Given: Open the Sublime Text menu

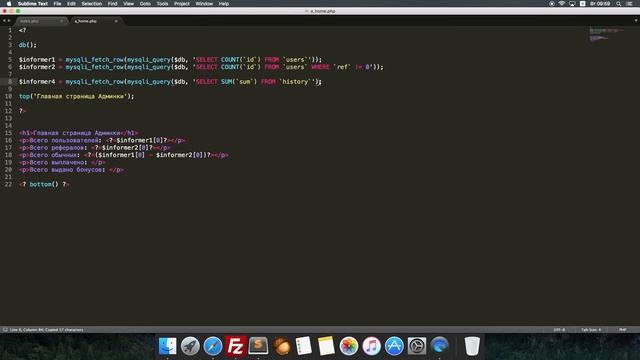Looking at the screenshot, I should click(33, 4).
